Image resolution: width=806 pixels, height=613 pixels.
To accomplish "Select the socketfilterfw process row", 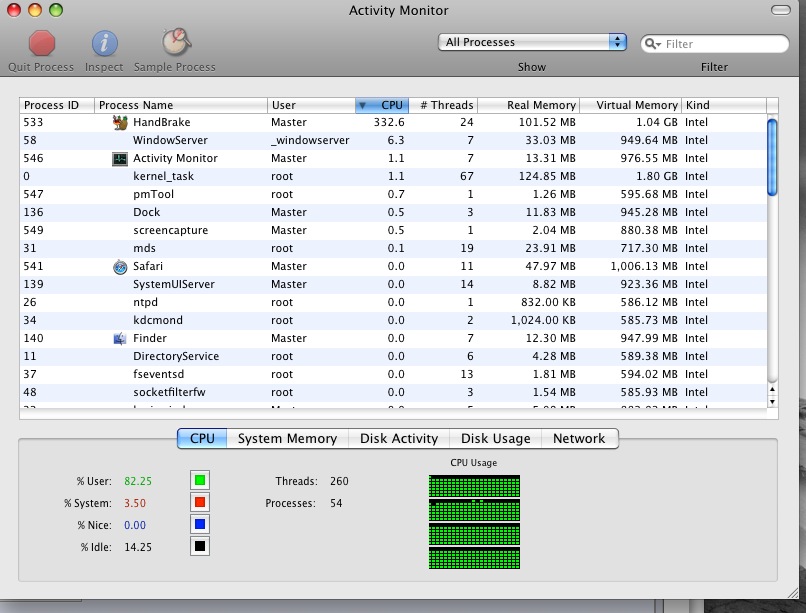I will [x=393, y=392].
